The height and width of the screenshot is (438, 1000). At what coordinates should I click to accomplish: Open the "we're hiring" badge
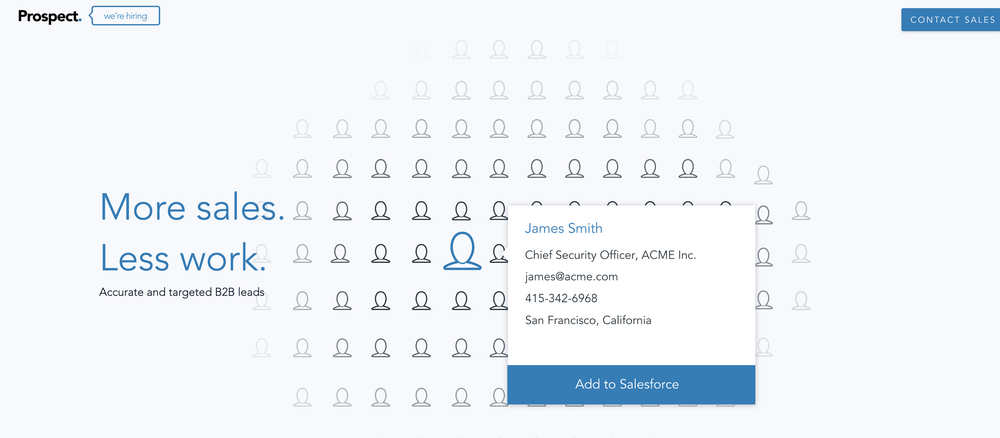pyautogui.click(x=126, y=16)
